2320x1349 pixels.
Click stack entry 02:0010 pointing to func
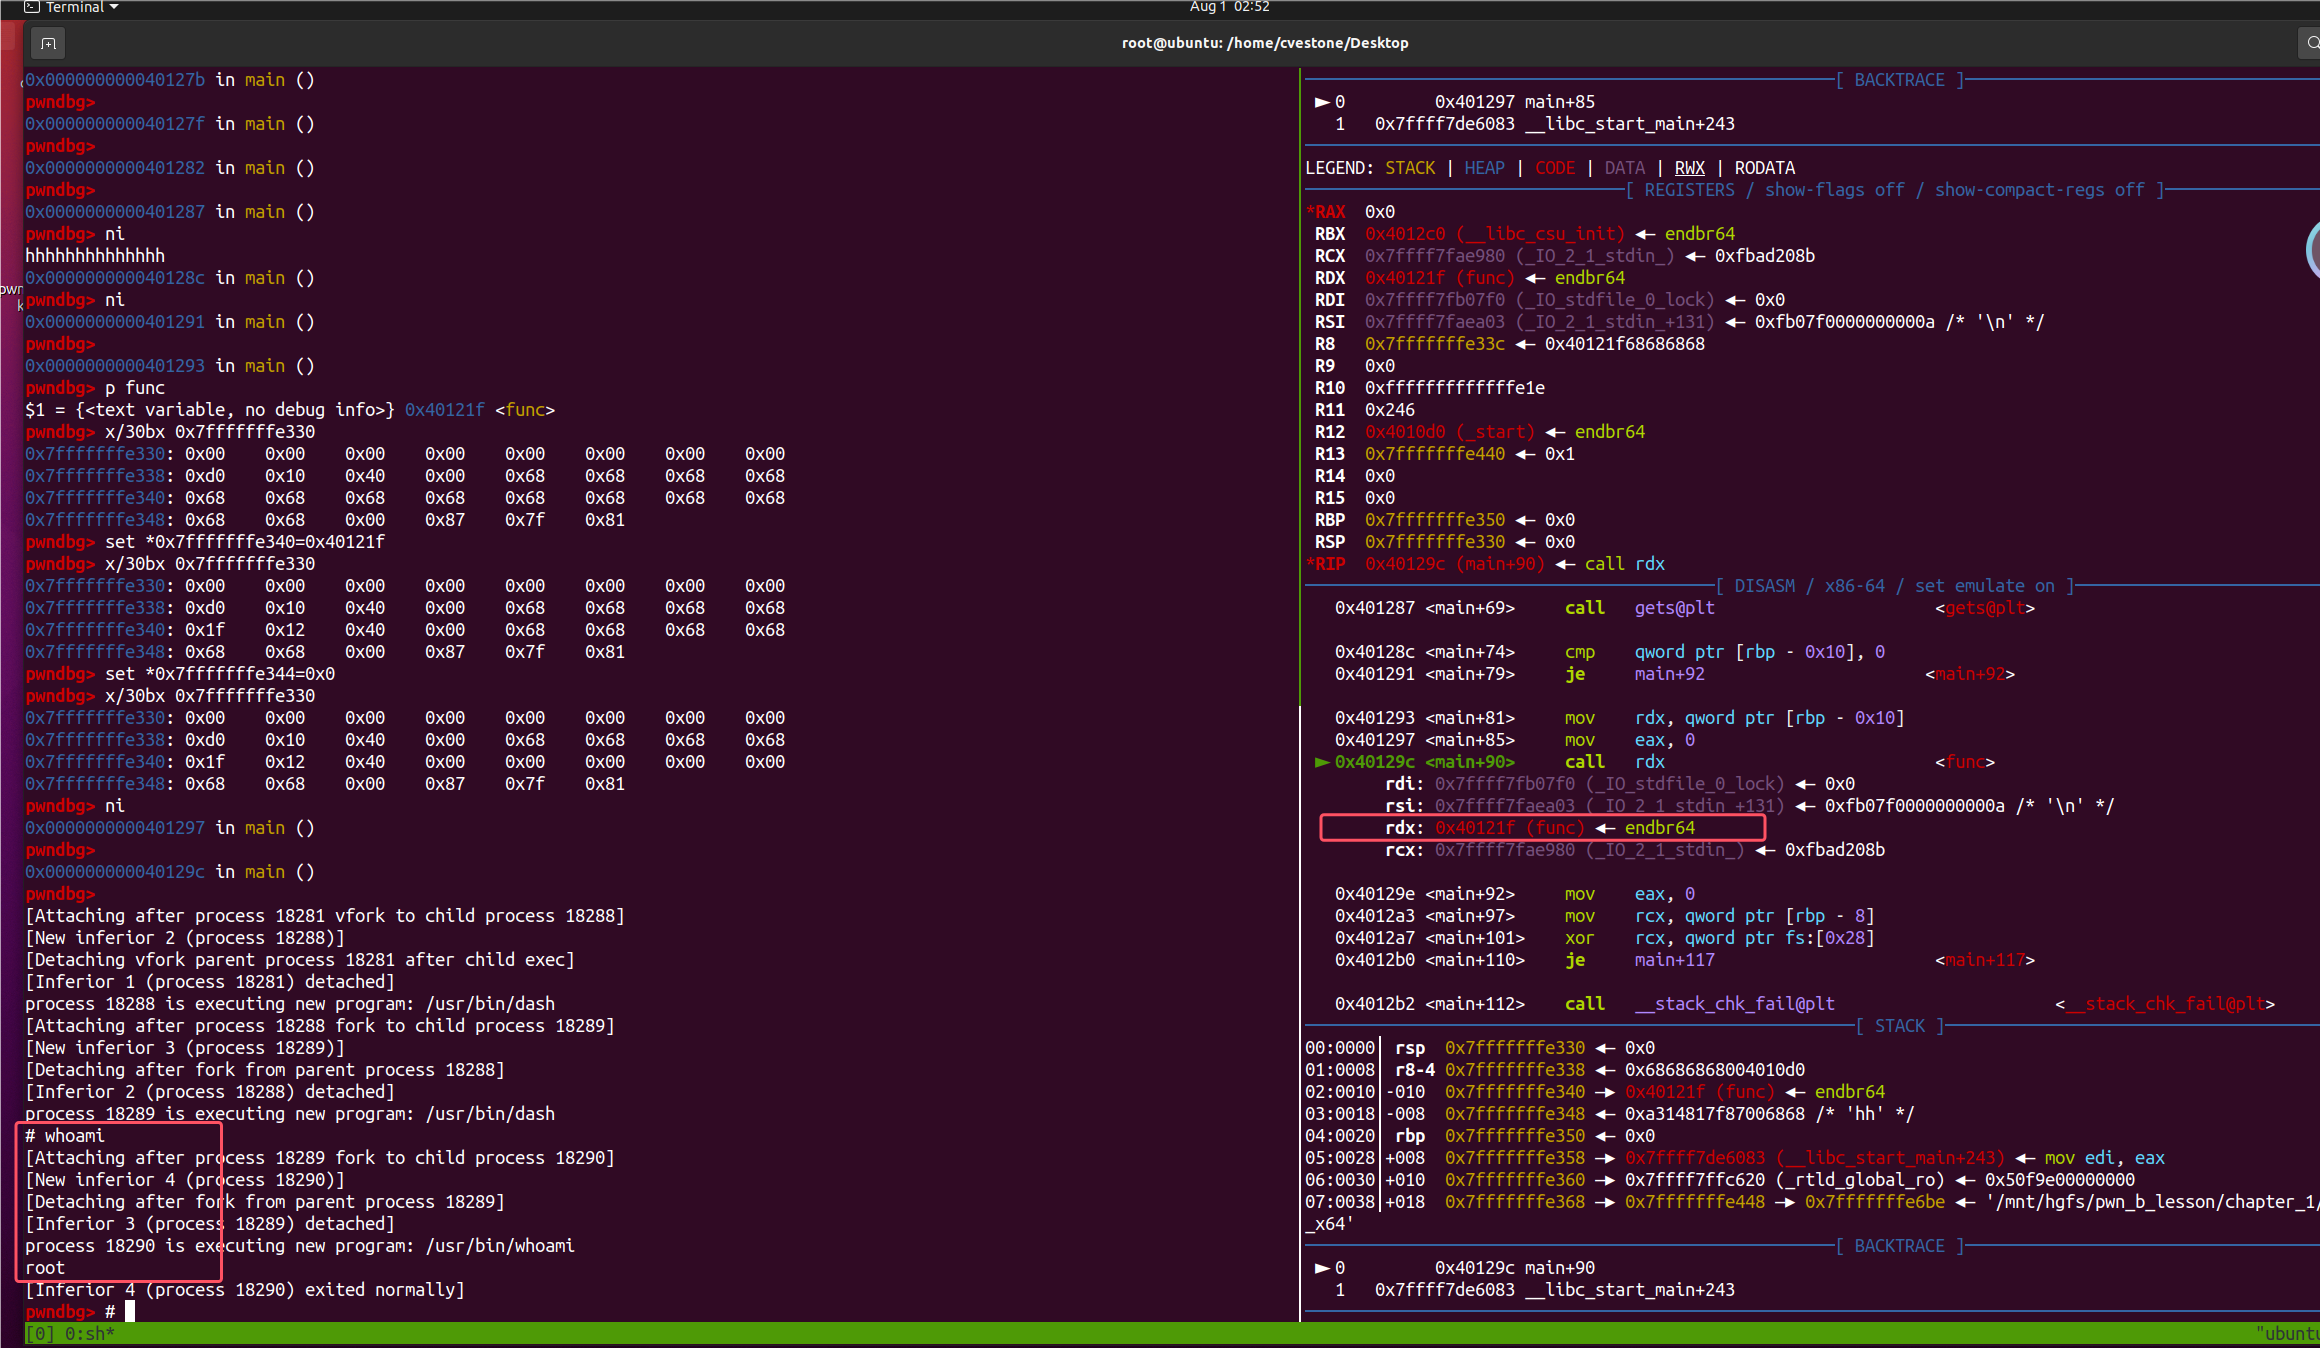pos(1595,1092)
